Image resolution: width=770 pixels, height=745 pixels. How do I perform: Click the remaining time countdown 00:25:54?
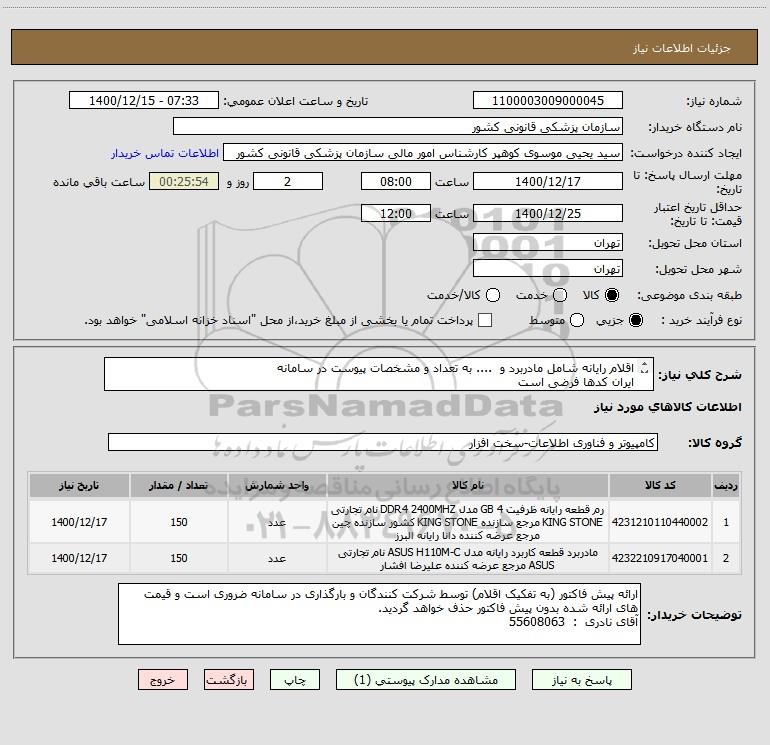tap(184, 181)
